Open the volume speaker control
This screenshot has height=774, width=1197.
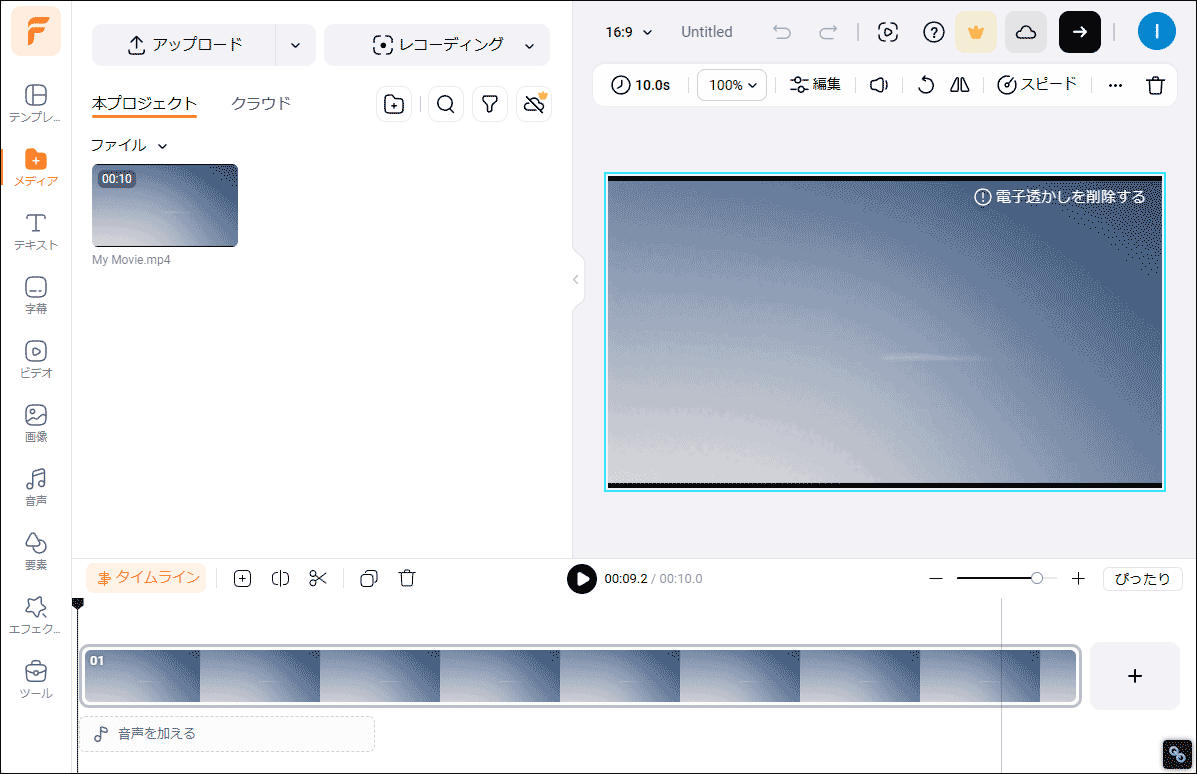(x=879, y=85)
